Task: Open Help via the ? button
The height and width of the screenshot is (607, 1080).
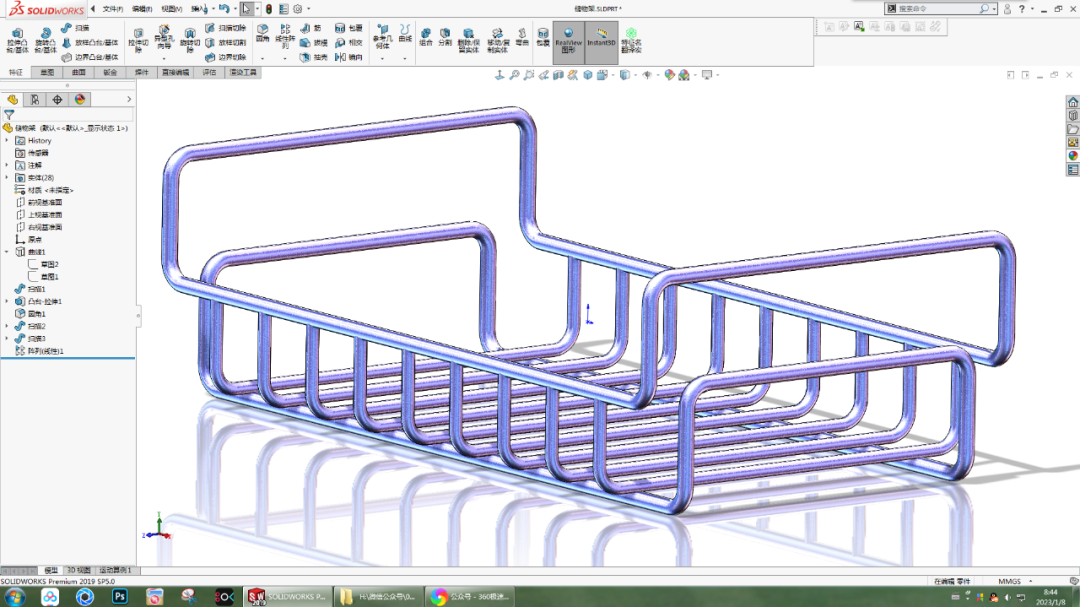Action: click(x=1022, y=9)
